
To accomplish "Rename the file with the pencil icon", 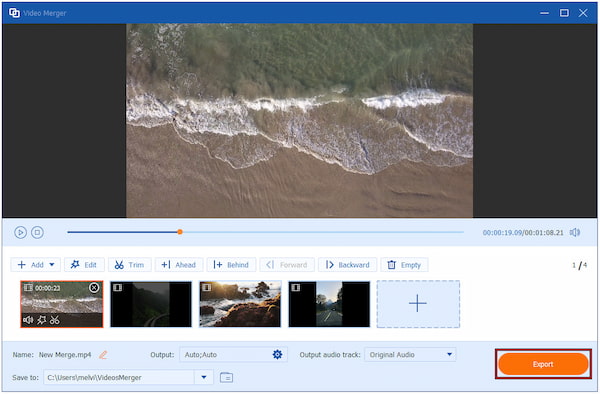I will click(x=103, y=355).
